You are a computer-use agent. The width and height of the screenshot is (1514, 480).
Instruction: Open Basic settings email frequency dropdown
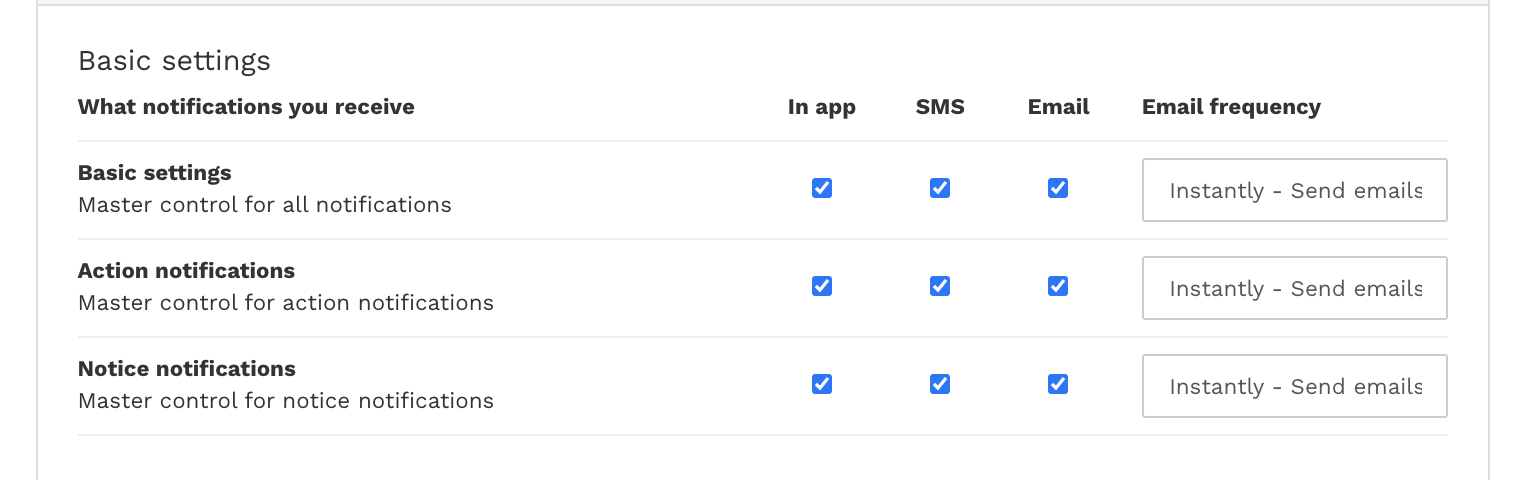1295,190
